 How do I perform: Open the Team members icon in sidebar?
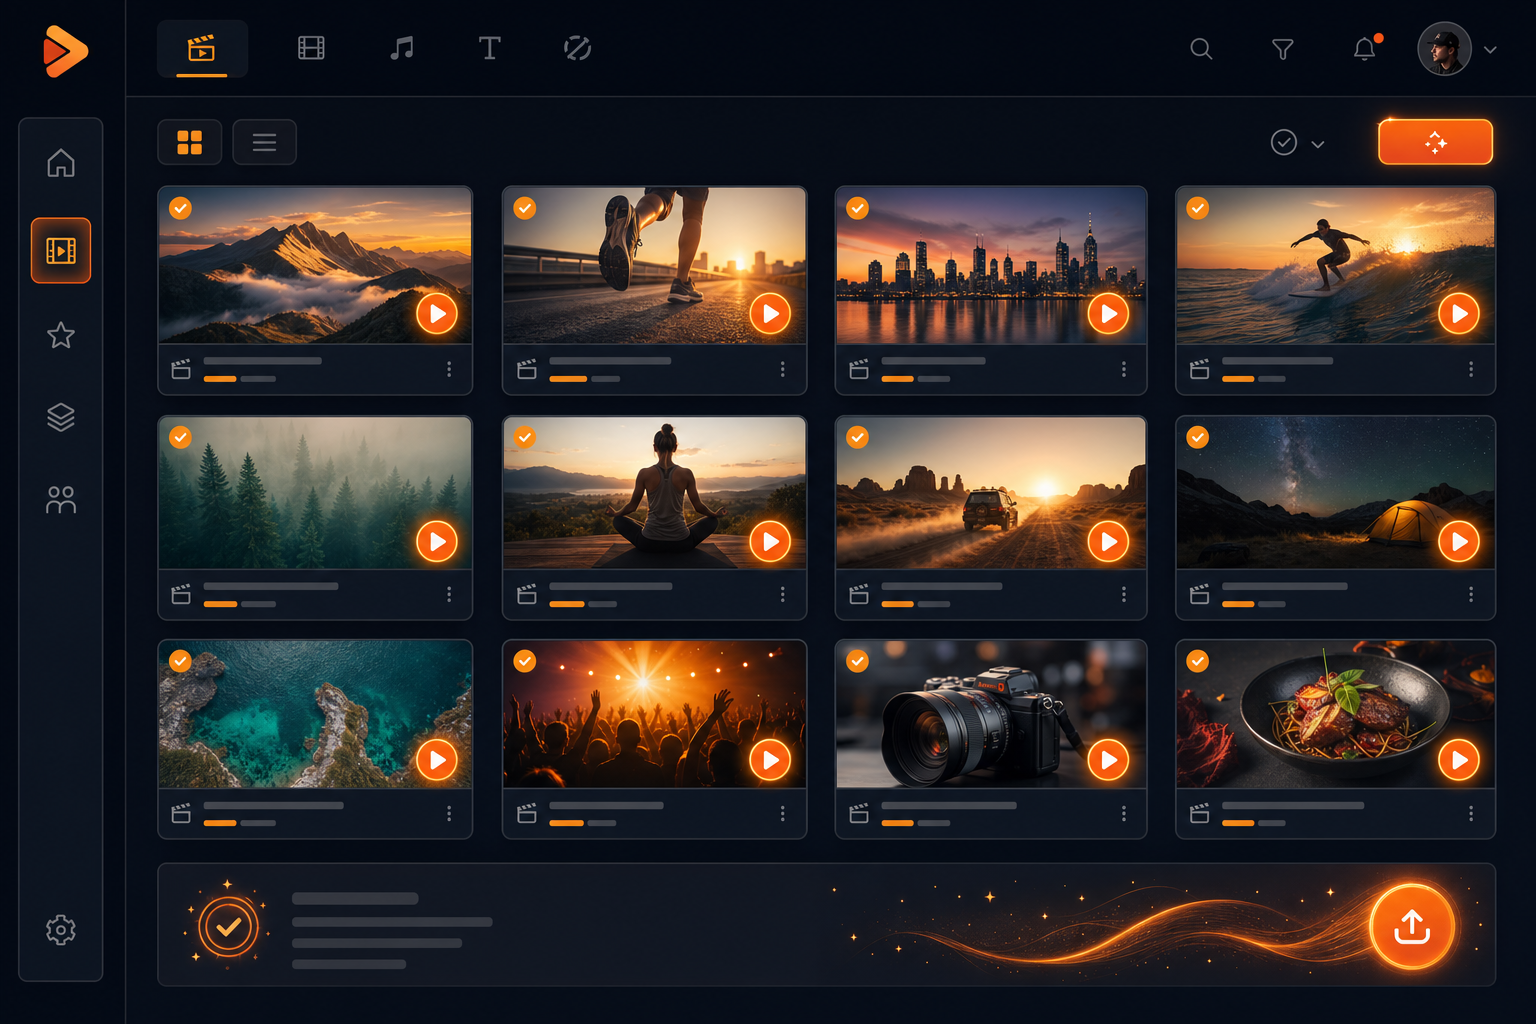click(61, 499)
